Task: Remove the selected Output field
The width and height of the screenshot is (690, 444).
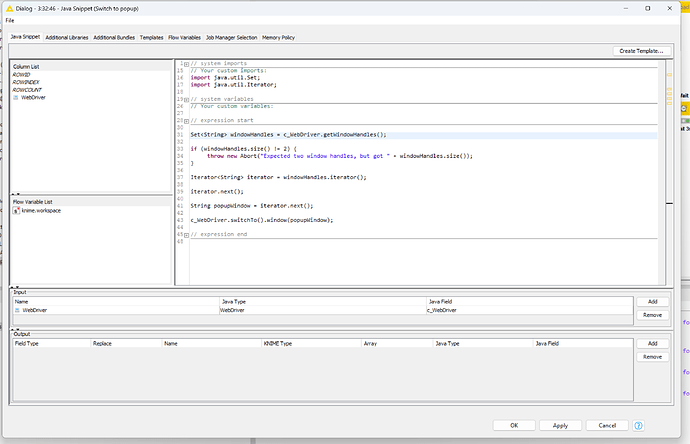Action: (x=653, y=357)
